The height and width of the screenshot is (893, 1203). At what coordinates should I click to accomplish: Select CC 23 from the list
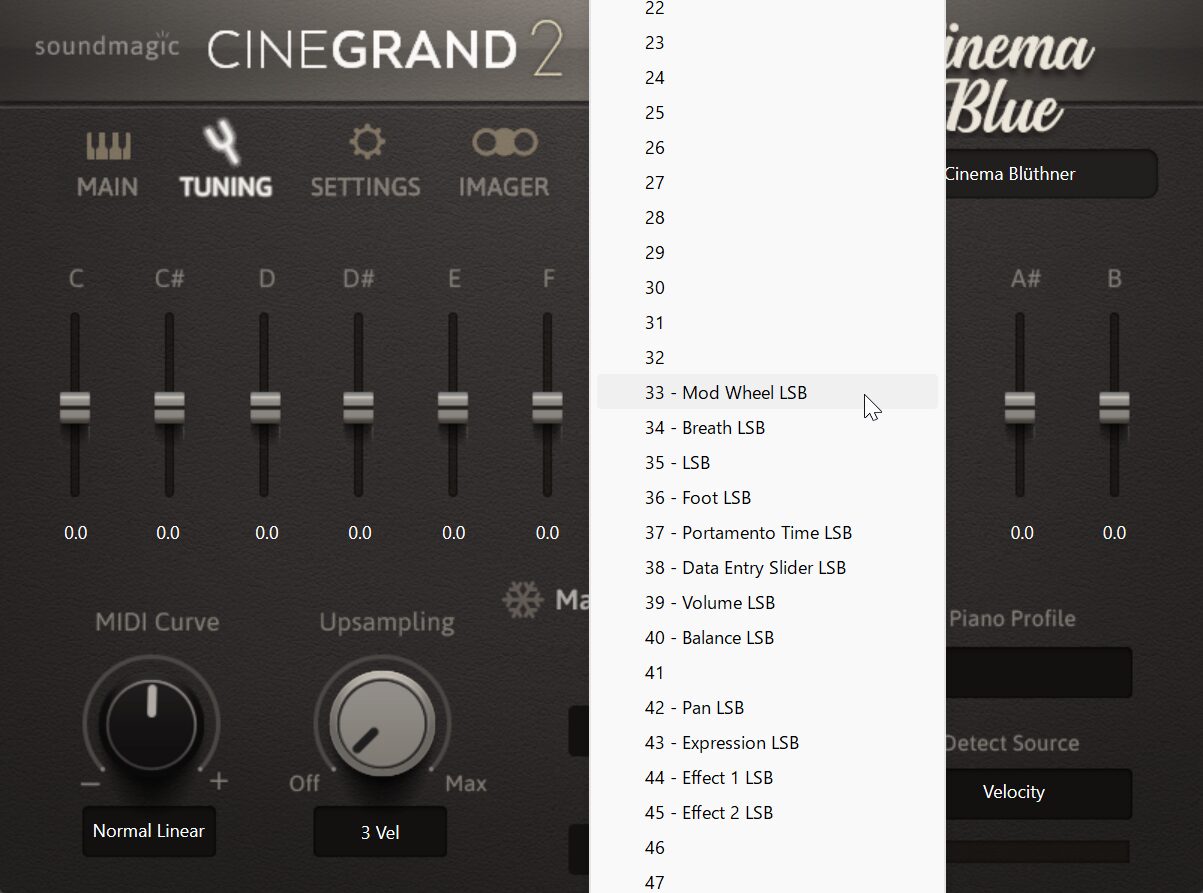(x=767, y=43)
